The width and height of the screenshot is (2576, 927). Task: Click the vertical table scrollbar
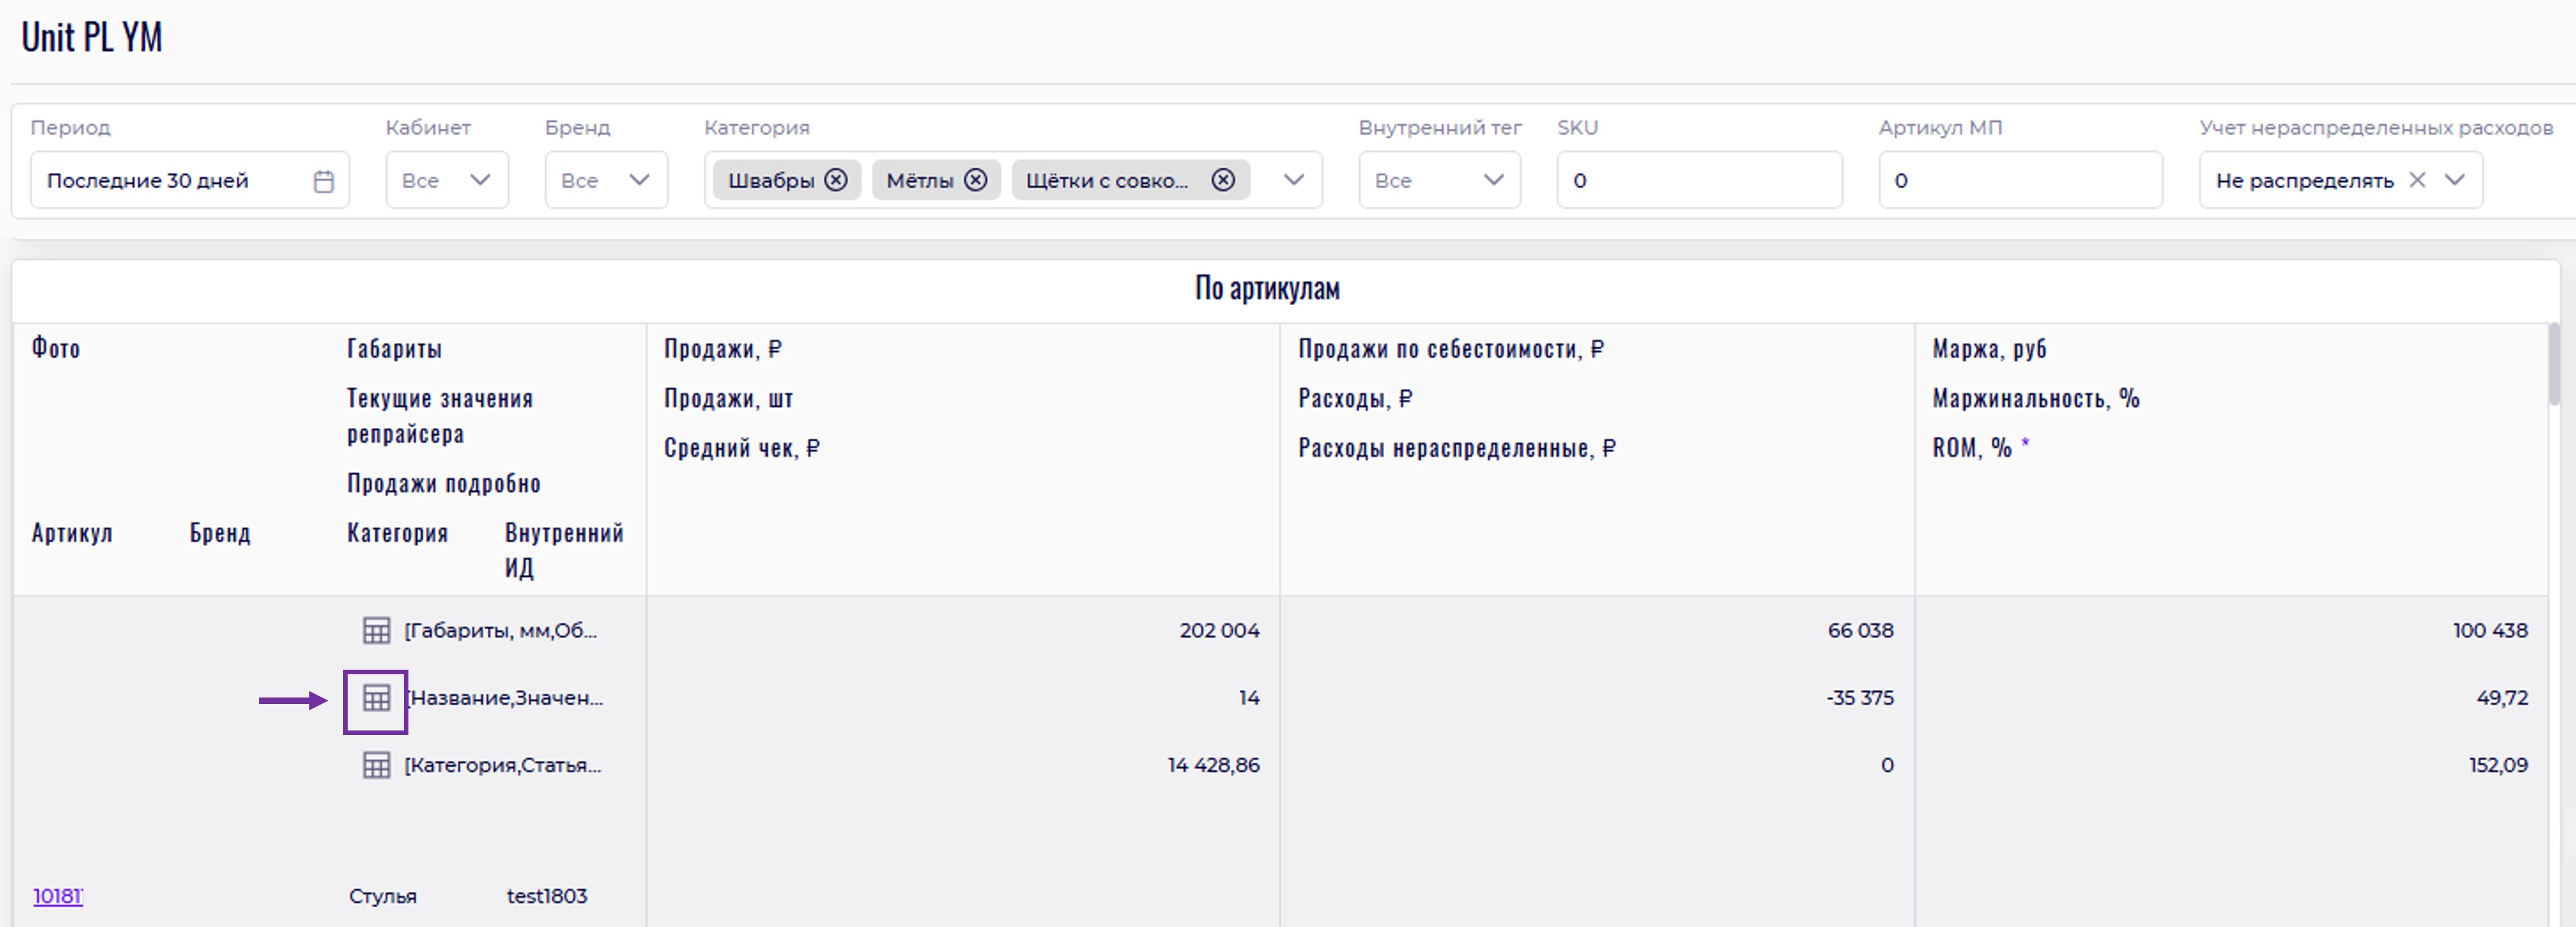point(2556,365)
